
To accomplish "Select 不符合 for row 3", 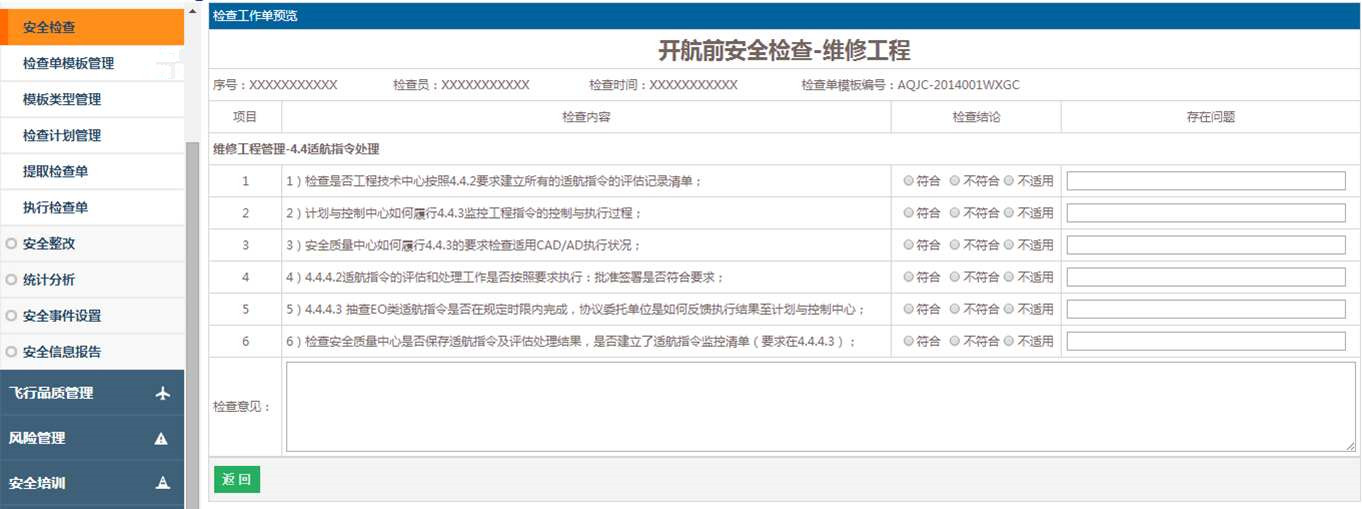I will [x=954, y=245].
